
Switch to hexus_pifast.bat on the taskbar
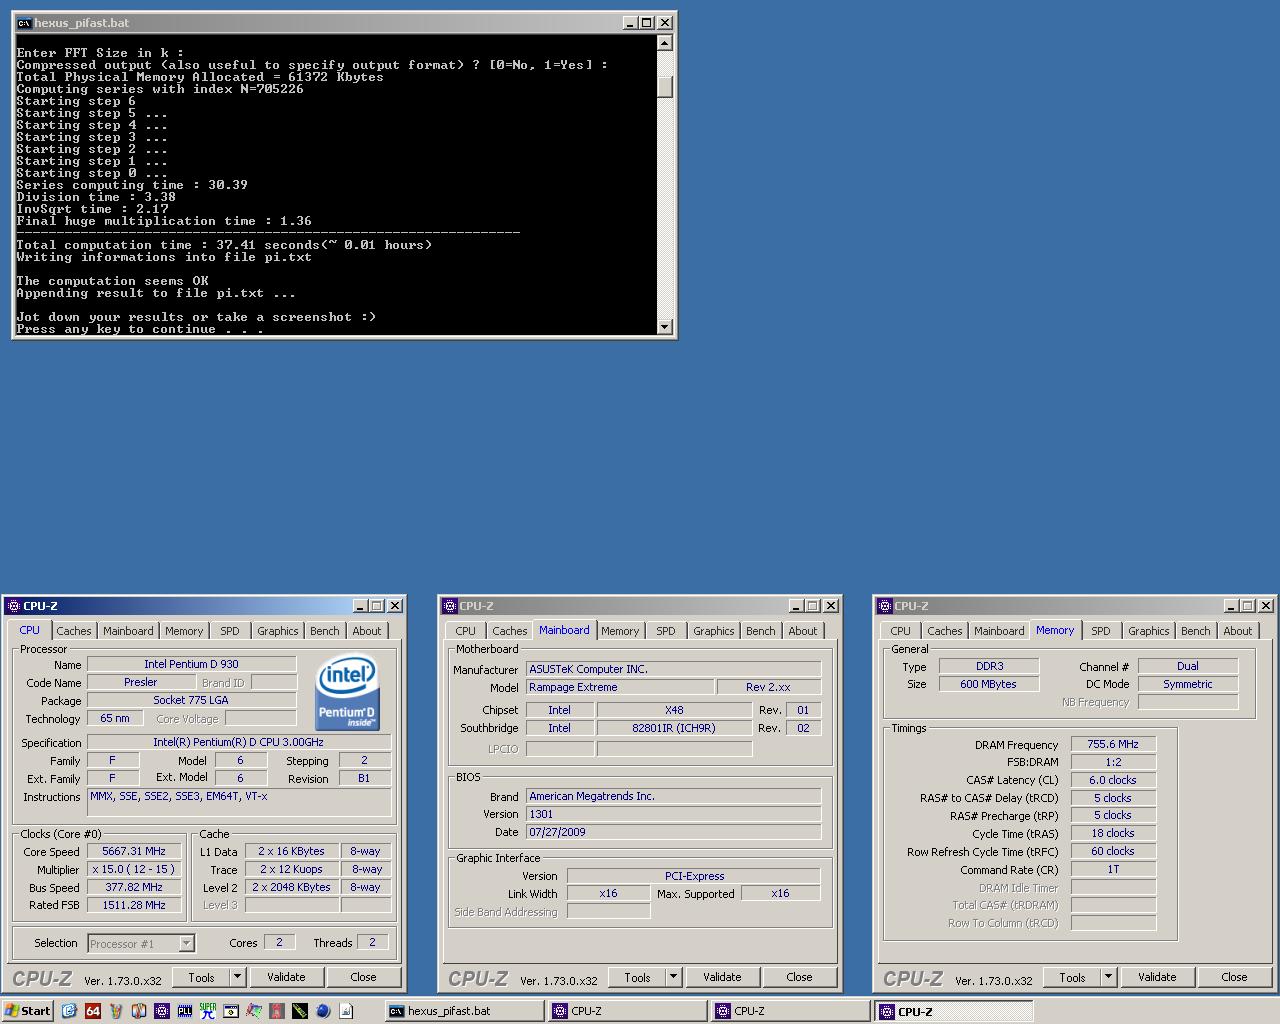point(464,1011)
